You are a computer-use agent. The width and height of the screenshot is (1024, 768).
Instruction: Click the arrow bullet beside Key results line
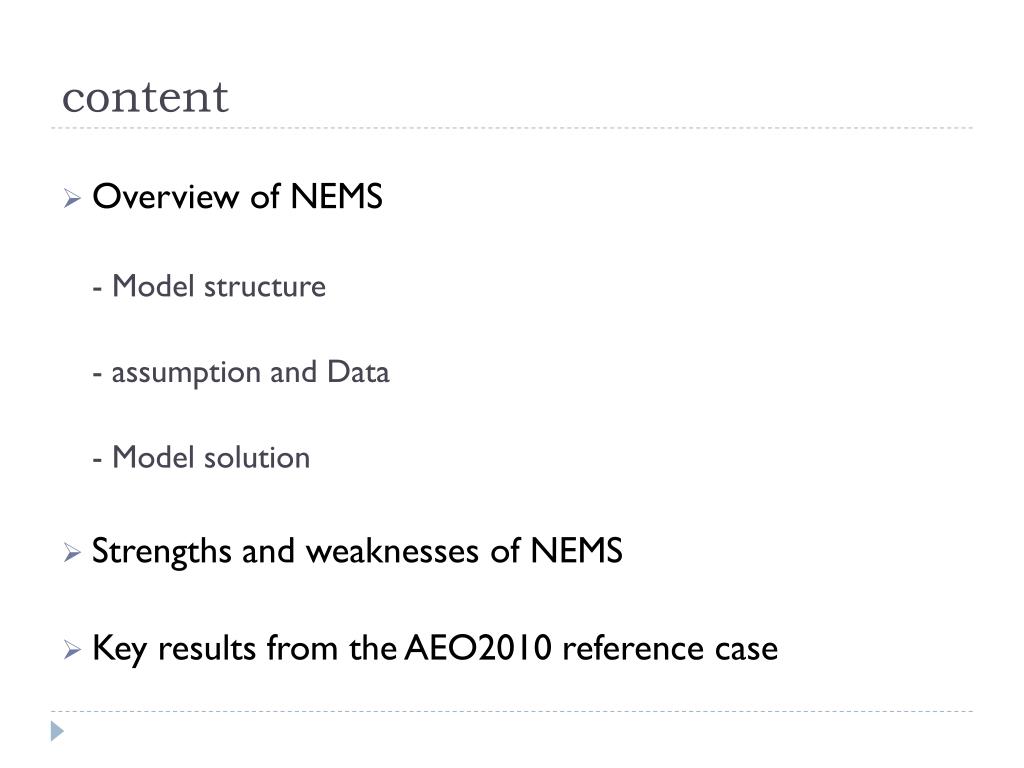click(x=72, y=650)
